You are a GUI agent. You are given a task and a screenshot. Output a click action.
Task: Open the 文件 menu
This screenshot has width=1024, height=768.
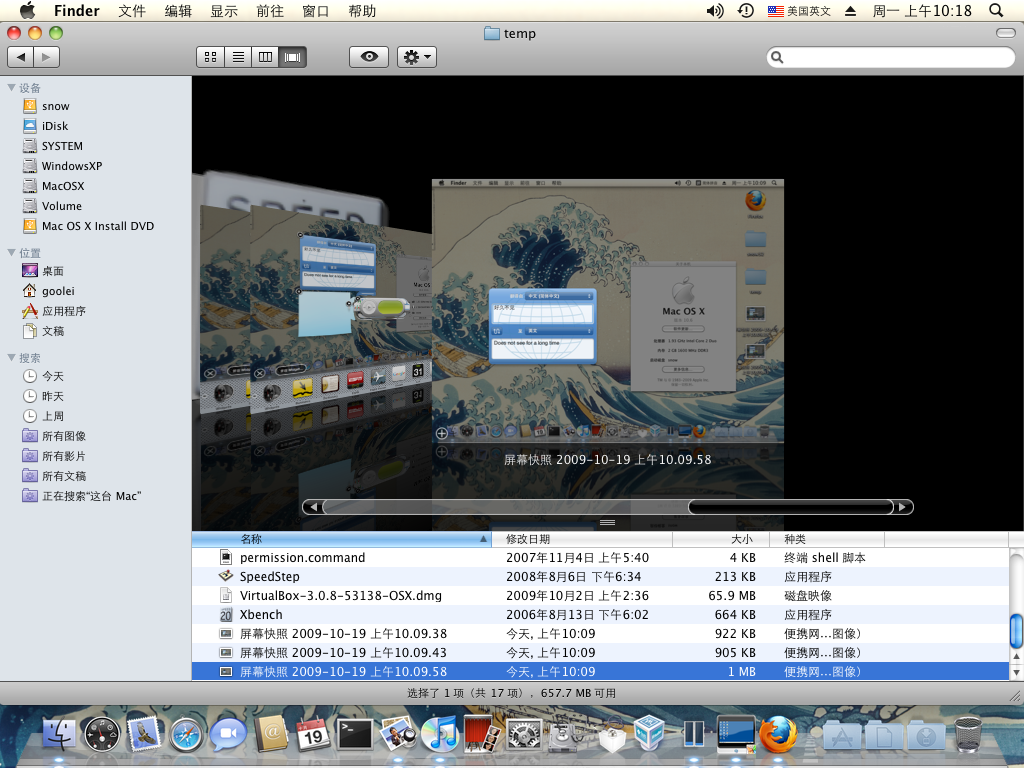pyautogui.click(x=132, y=10)
